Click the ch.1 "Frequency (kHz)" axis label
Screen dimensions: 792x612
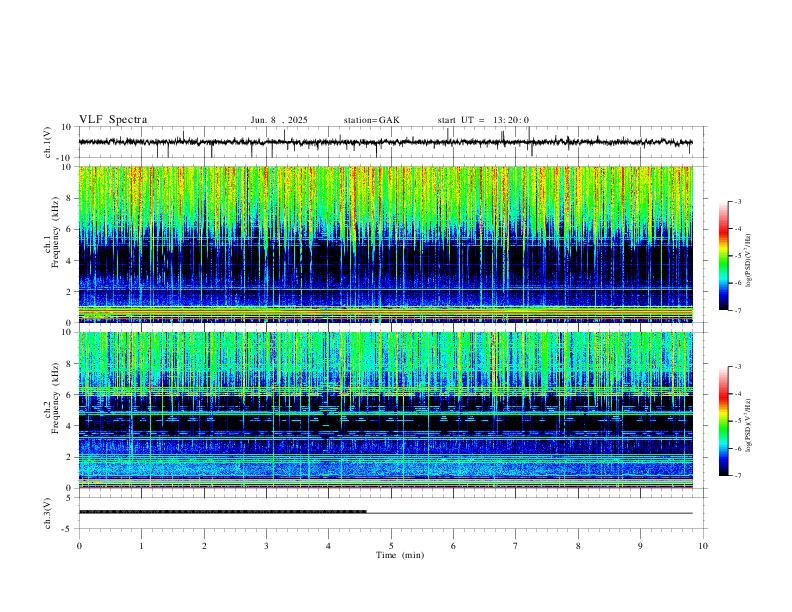(x=55, y=233)
